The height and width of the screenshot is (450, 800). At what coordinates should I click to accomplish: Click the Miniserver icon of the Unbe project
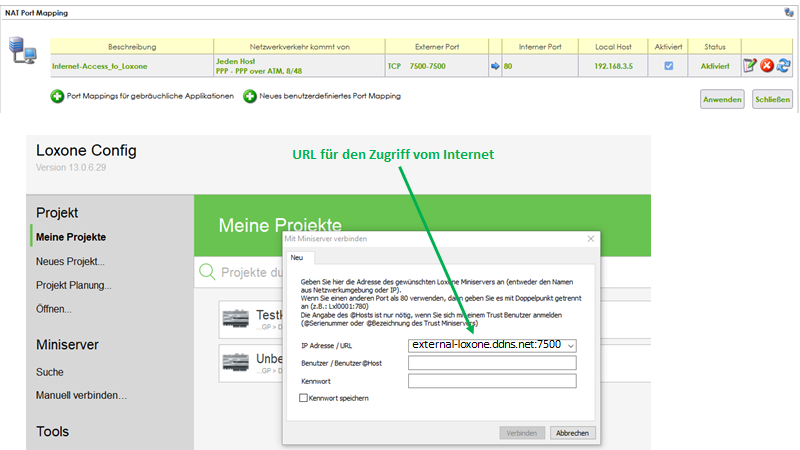click(x=236, y=362)
